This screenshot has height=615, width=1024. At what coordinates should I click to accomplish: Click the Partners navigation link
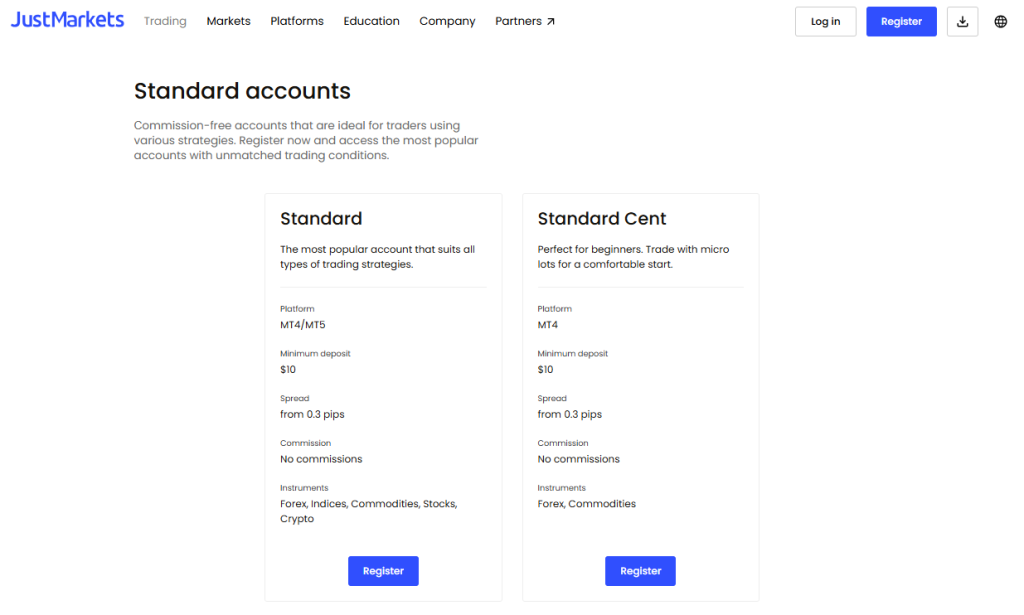point(518,20)
